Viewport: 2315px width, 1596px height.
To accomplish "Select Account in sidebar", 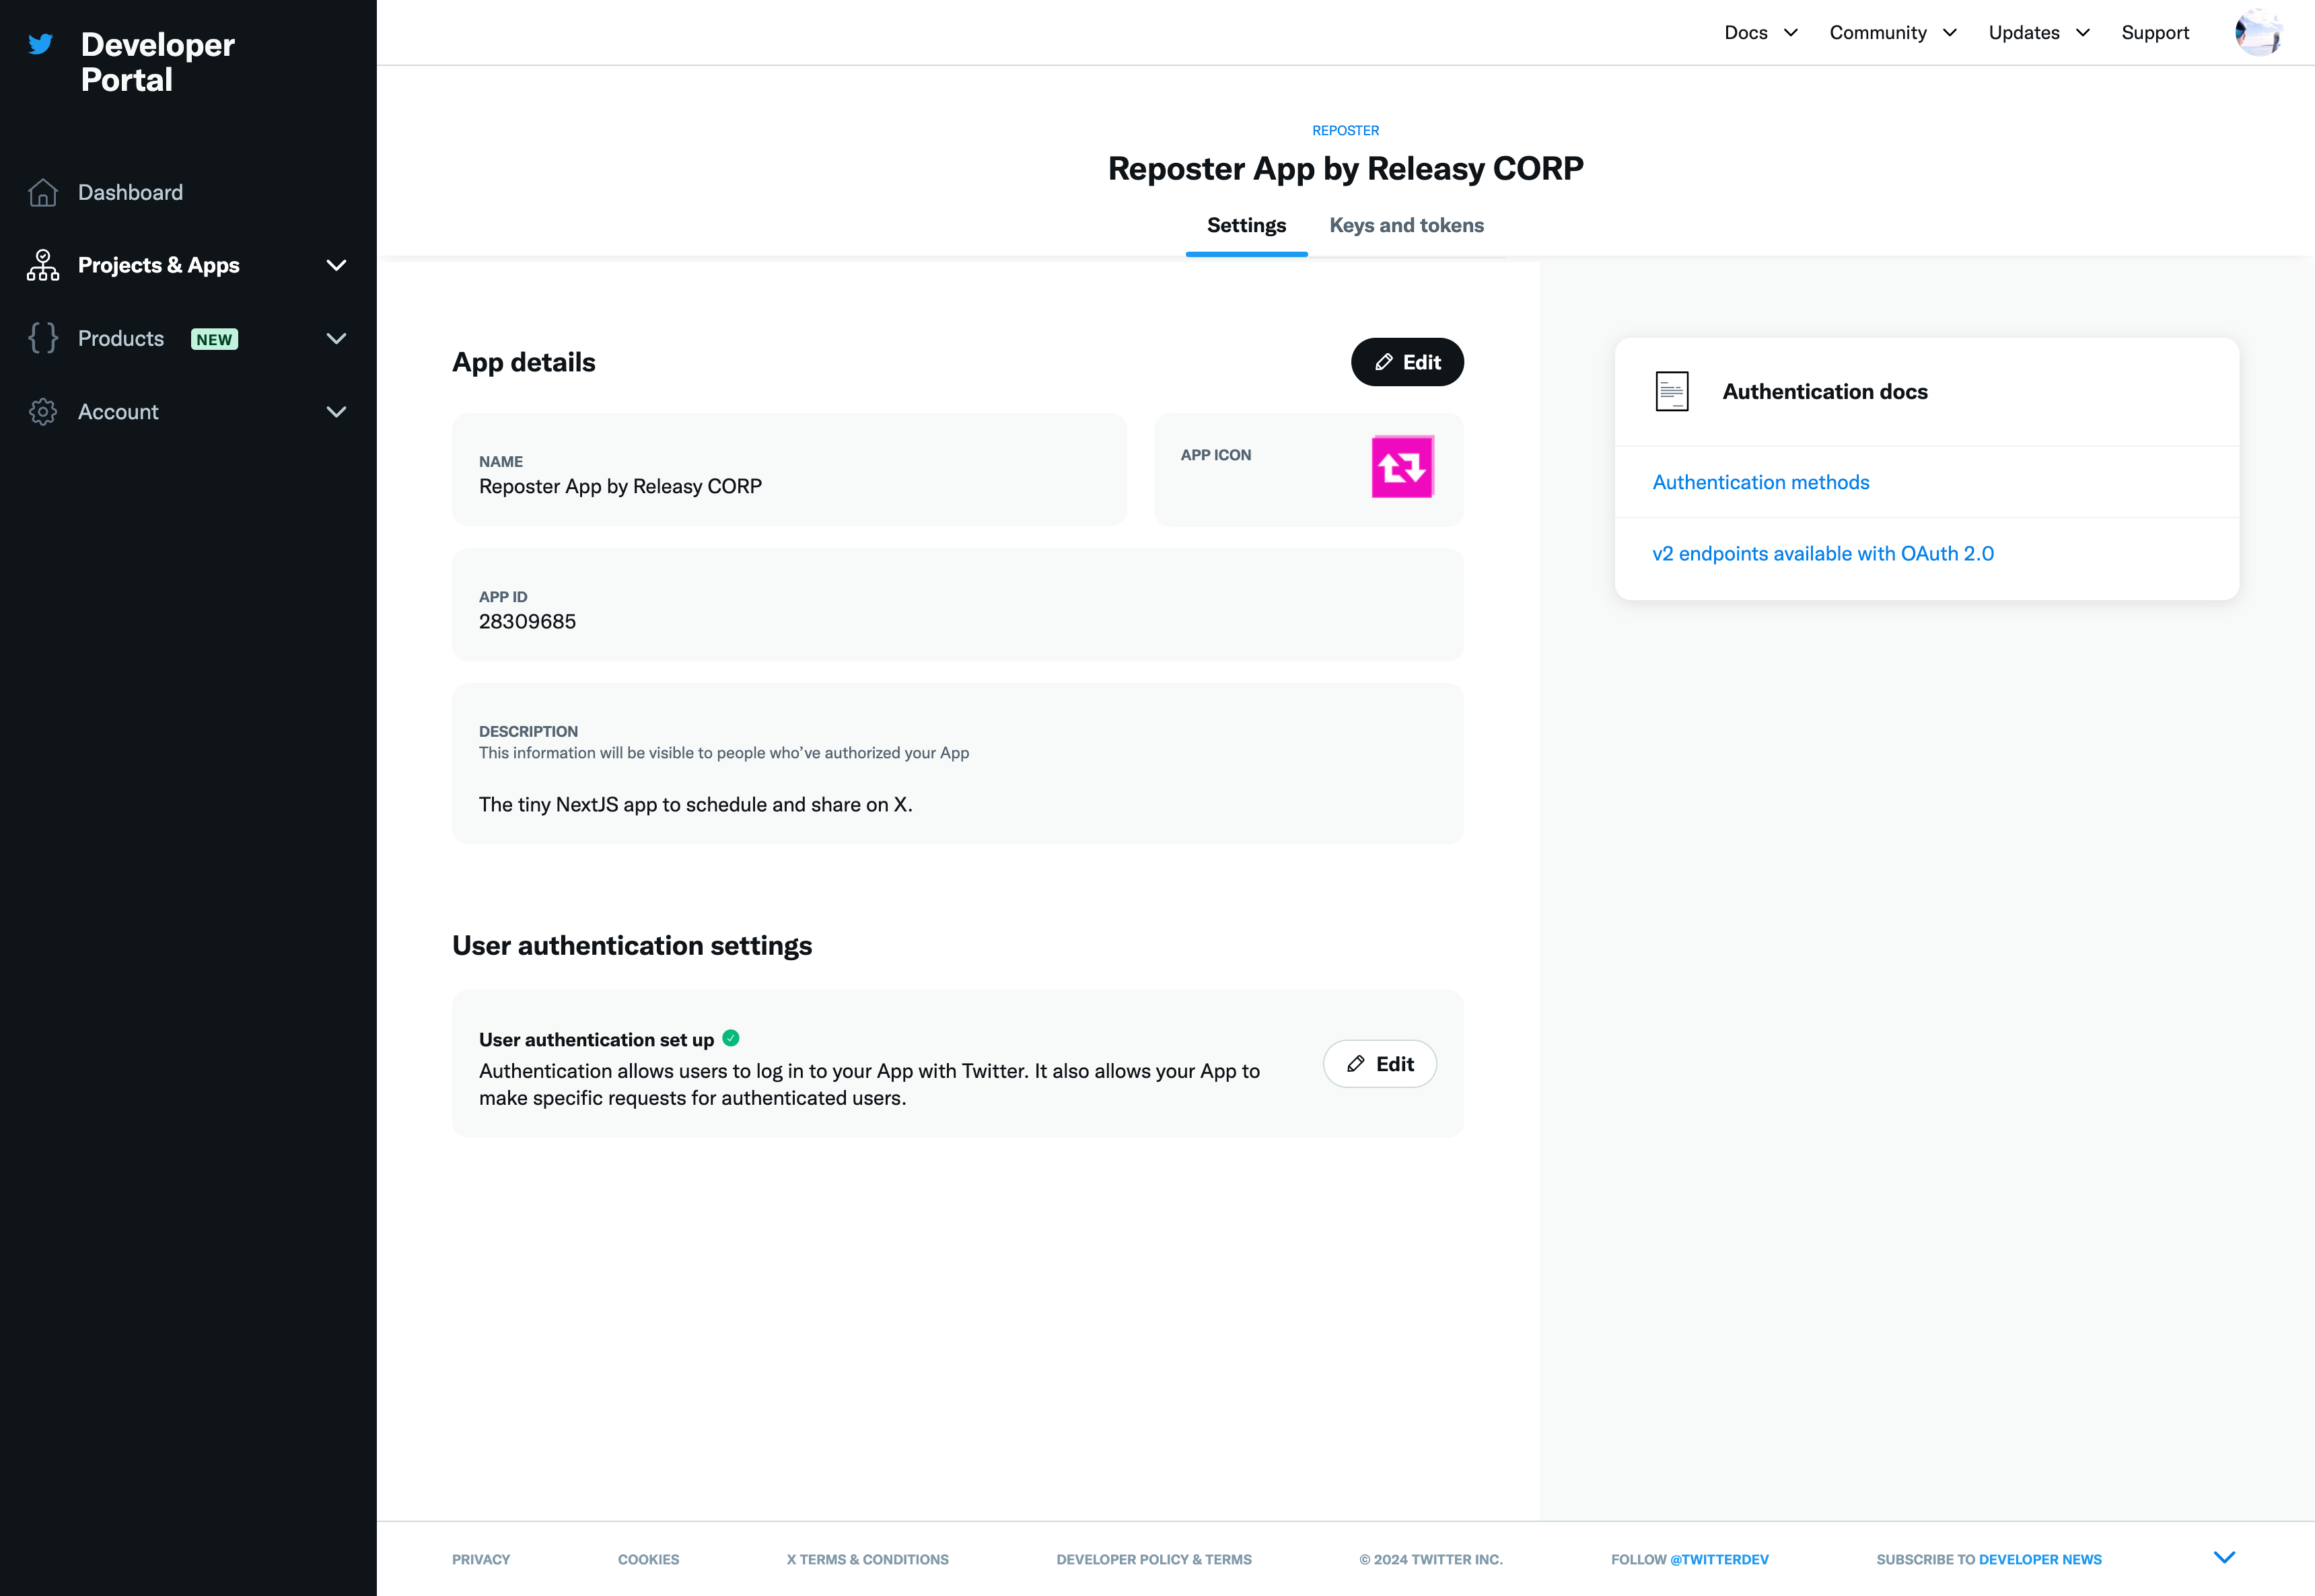I will 118,412.
